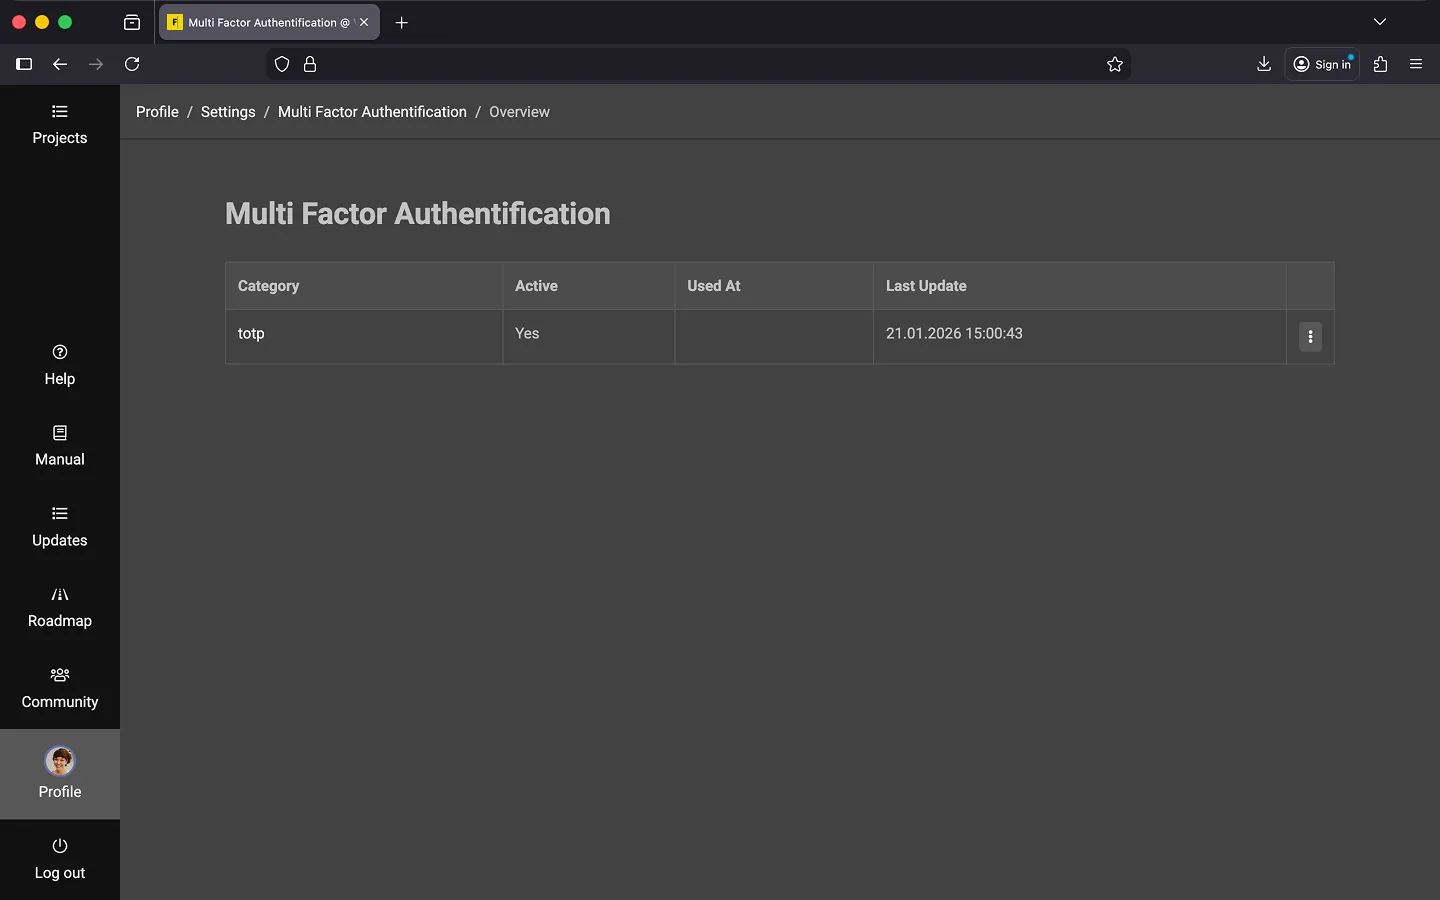Screen dimensions: 1440x900
Task: Open the Help section
Action: [60, 365]
